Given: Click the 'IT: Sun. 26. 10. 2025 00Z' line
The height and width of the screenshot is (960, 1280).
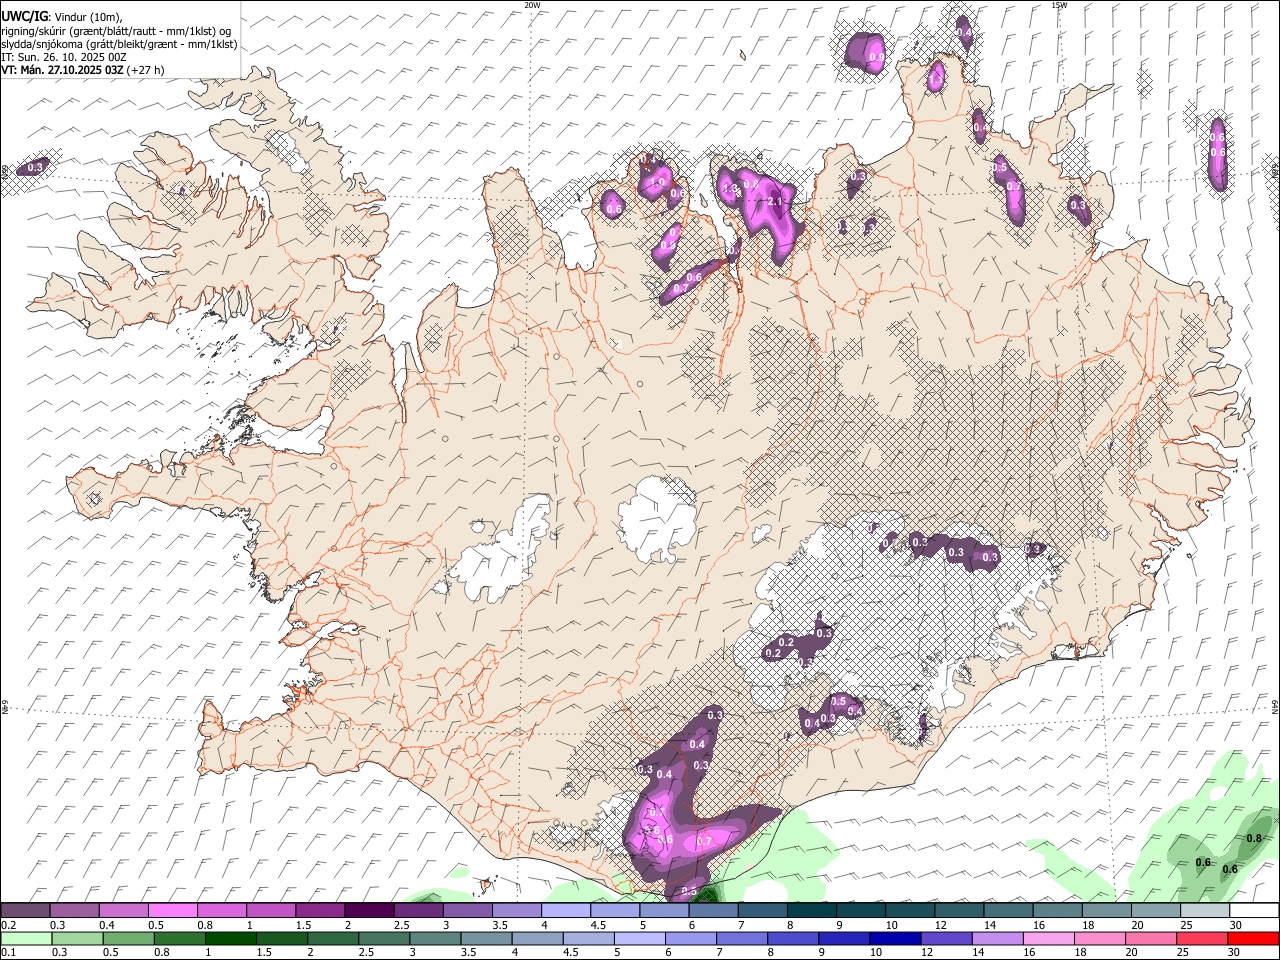Looking at the screenshot, I should [x=64, y=57].
